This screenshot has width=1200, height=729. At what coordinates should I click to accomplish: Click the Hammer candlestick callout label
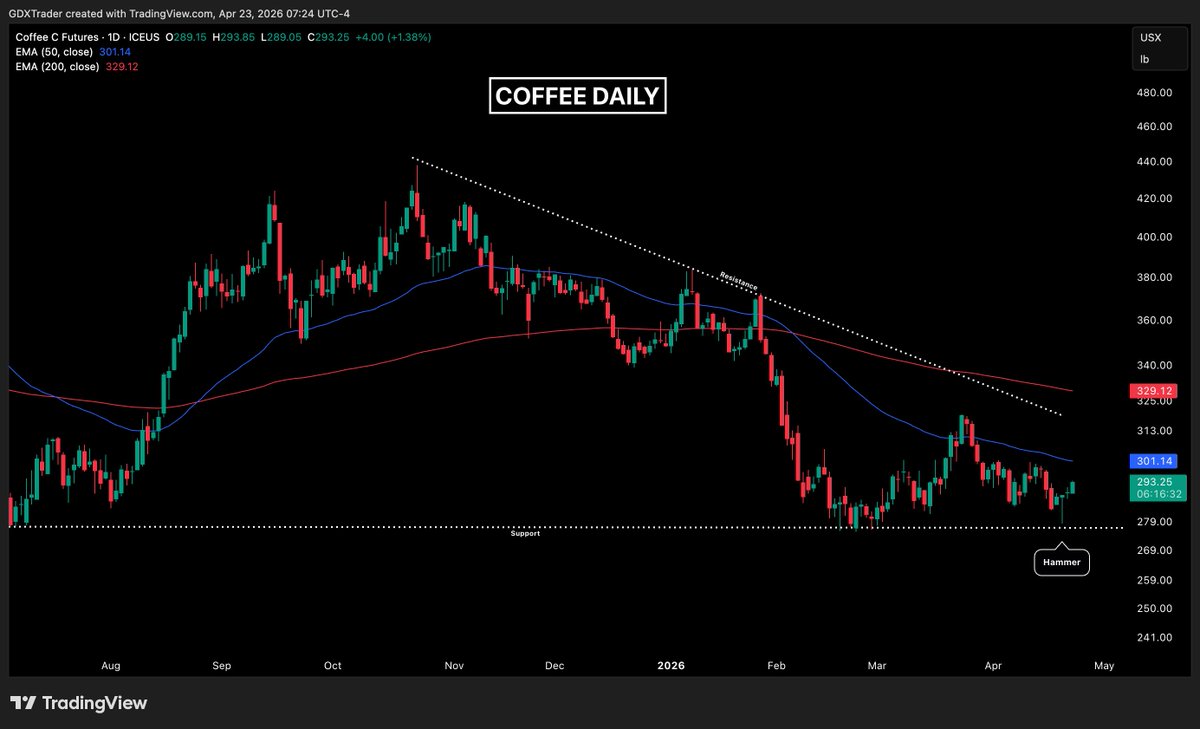click(1061, 562)
